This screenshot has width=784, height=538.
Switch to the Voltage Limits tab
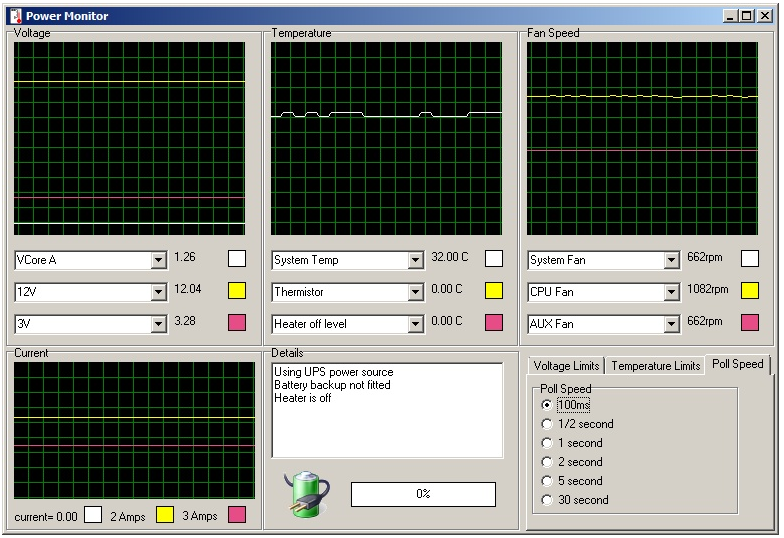point(566,366)
